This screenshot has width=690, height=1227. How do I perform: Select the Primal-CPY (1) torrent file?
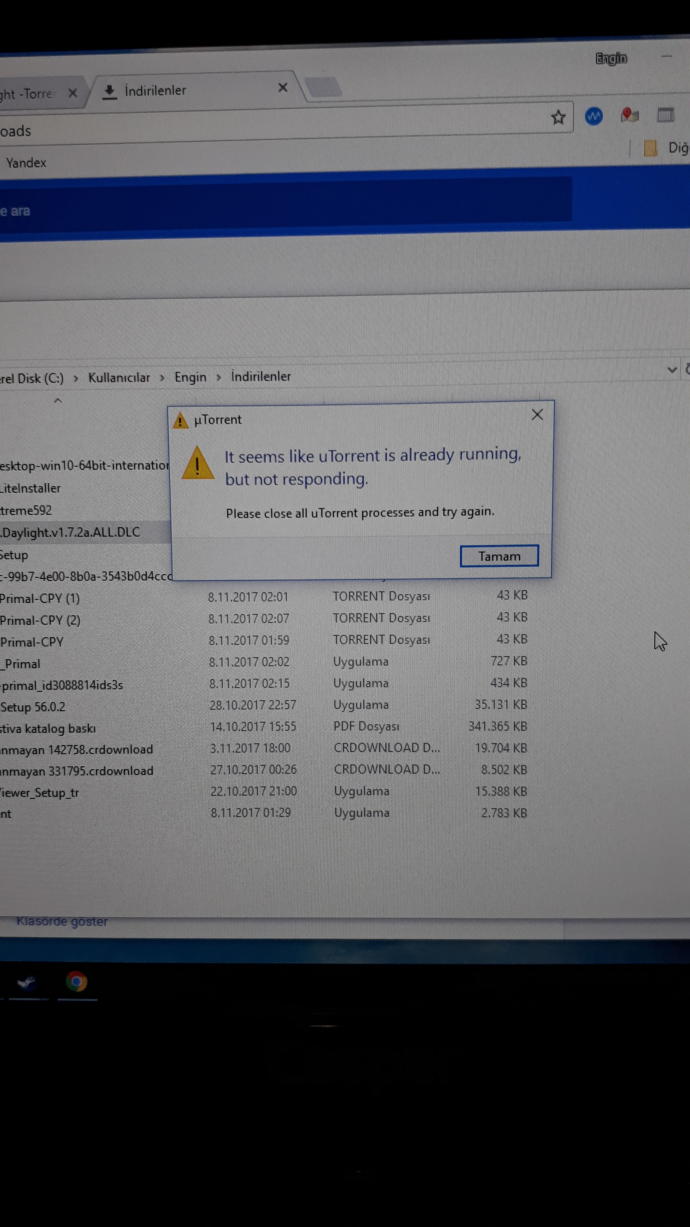click(40, 598)
